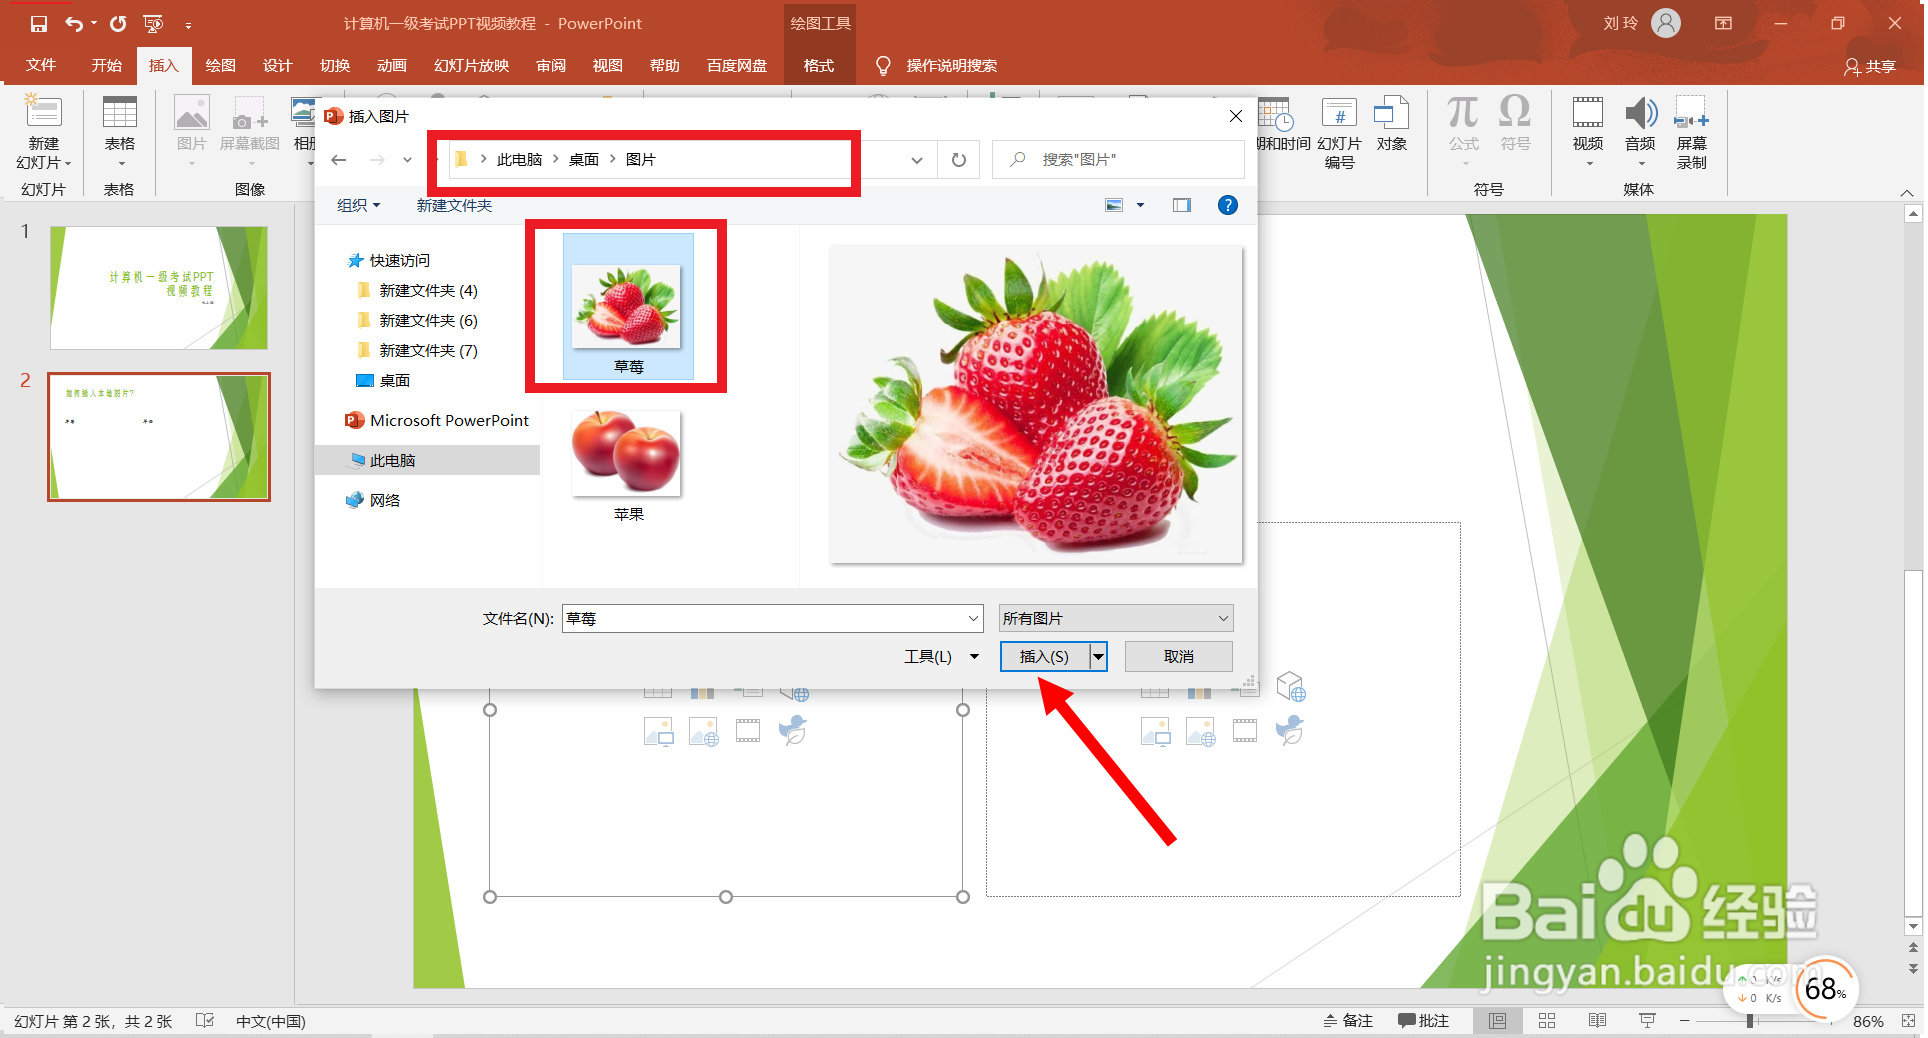Switch to slide sorter view in status bar

(x=1547, y=1020)
